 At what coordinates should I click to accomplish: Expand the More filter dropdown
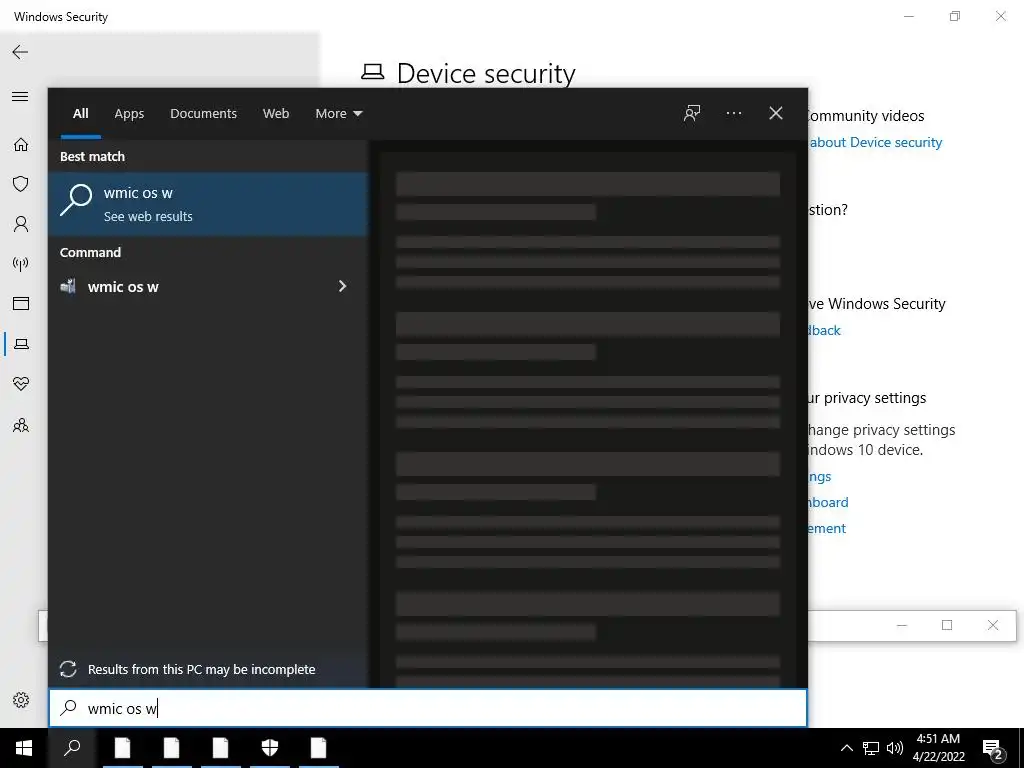tap(339, 114)
